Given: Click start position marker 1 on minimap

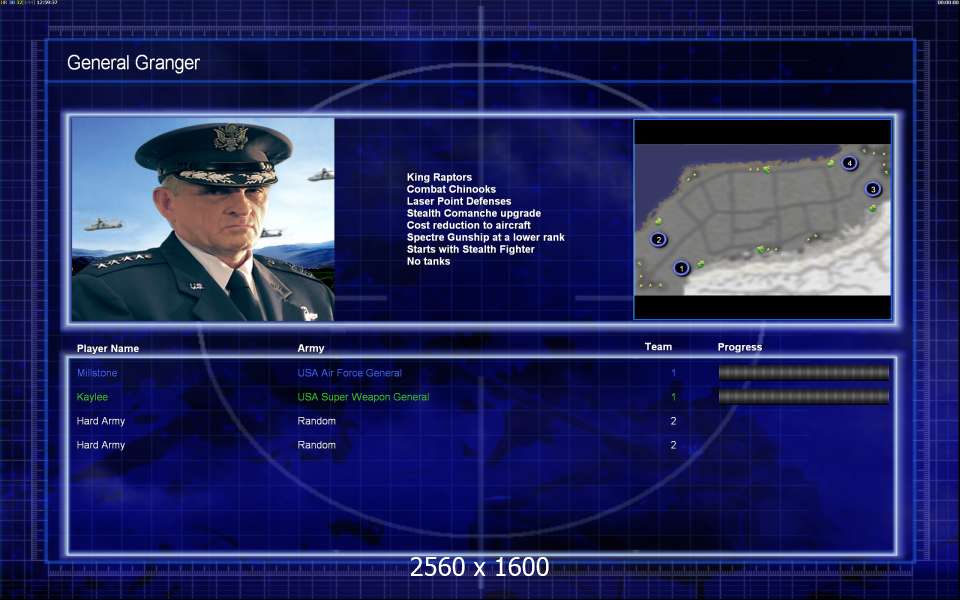Looking at the screenshot, I should (681, 268).
